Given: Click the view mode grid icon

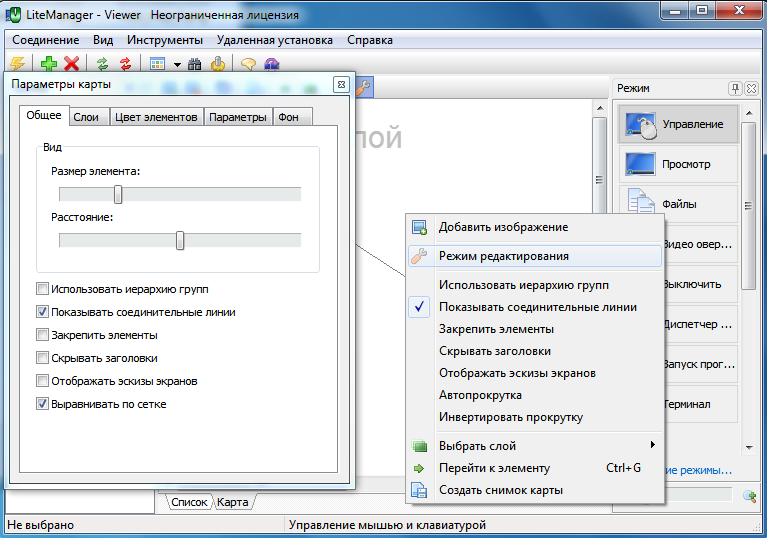Looking at the screenshot, I should (157, 64).
